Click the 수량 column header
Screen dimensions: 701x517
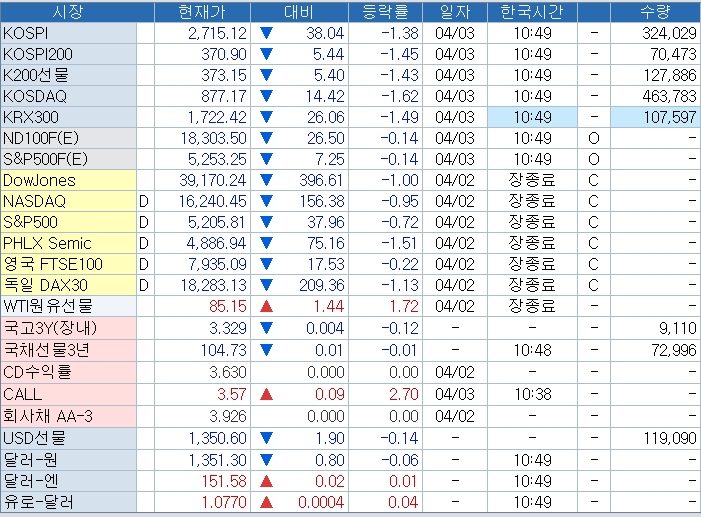click(x=655, y=12)
